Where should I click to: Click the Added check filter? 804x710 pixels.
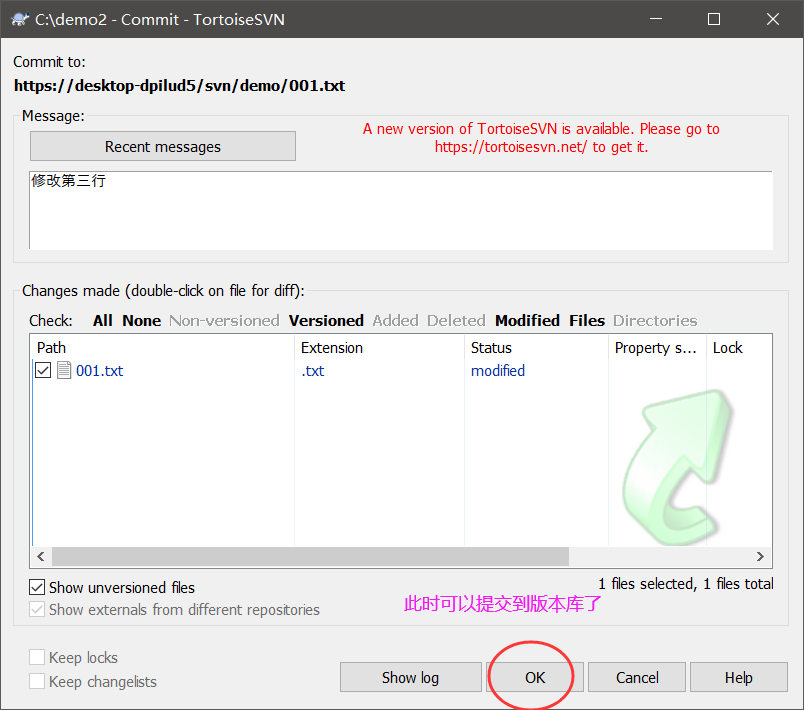point(395,320)
